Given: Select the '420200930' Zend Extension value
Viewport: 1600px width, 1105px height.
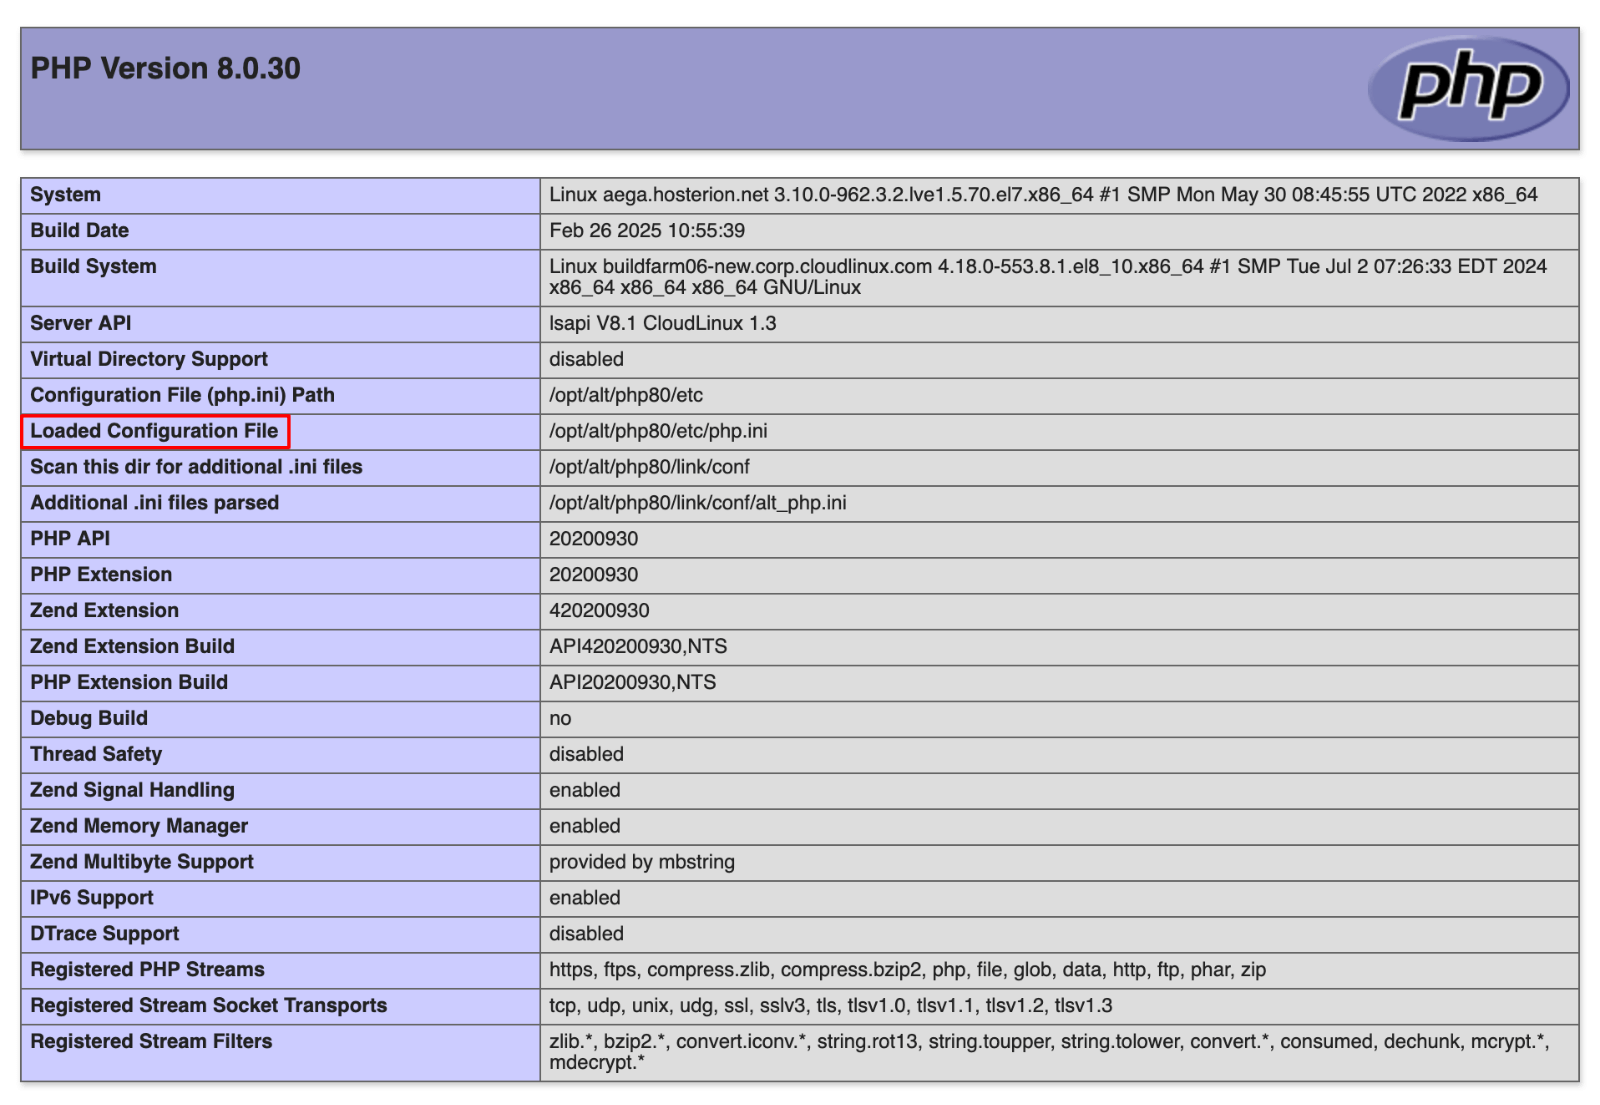Looking at the screenshot, I should point(600,611).
